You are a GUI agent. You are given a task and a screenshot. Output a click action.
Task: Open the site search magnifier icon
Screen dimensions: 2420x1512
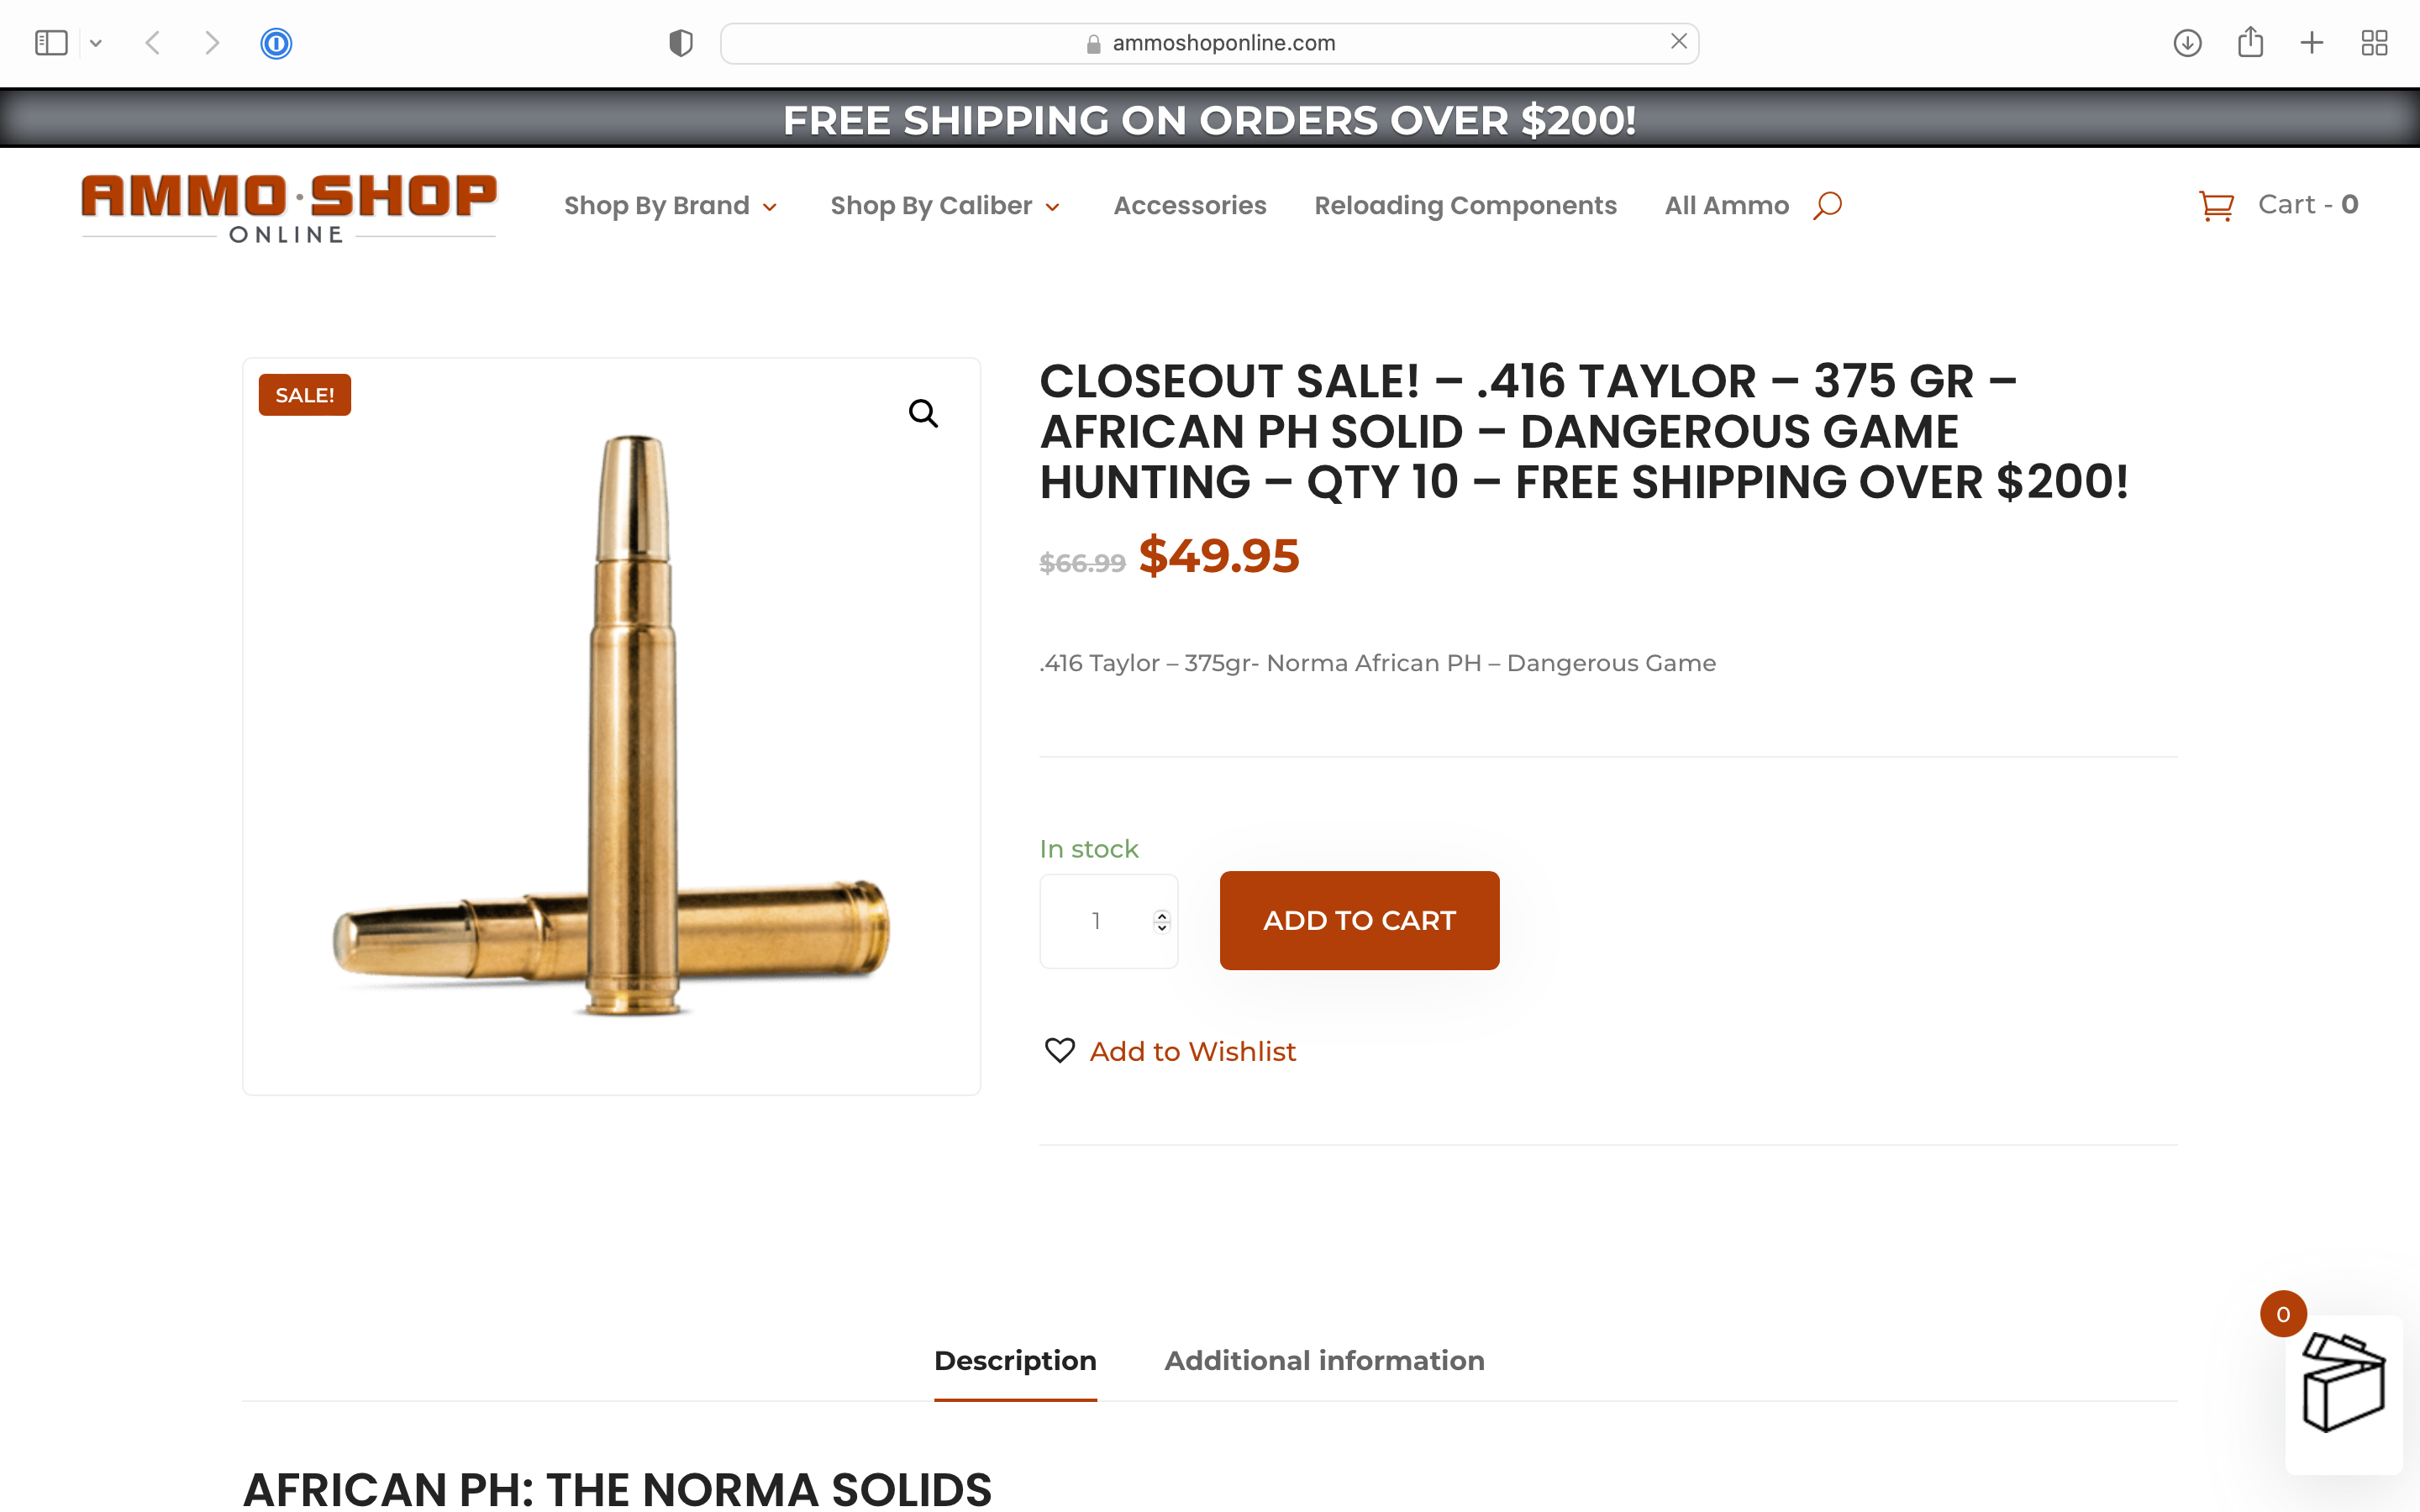pos(1827,205)
